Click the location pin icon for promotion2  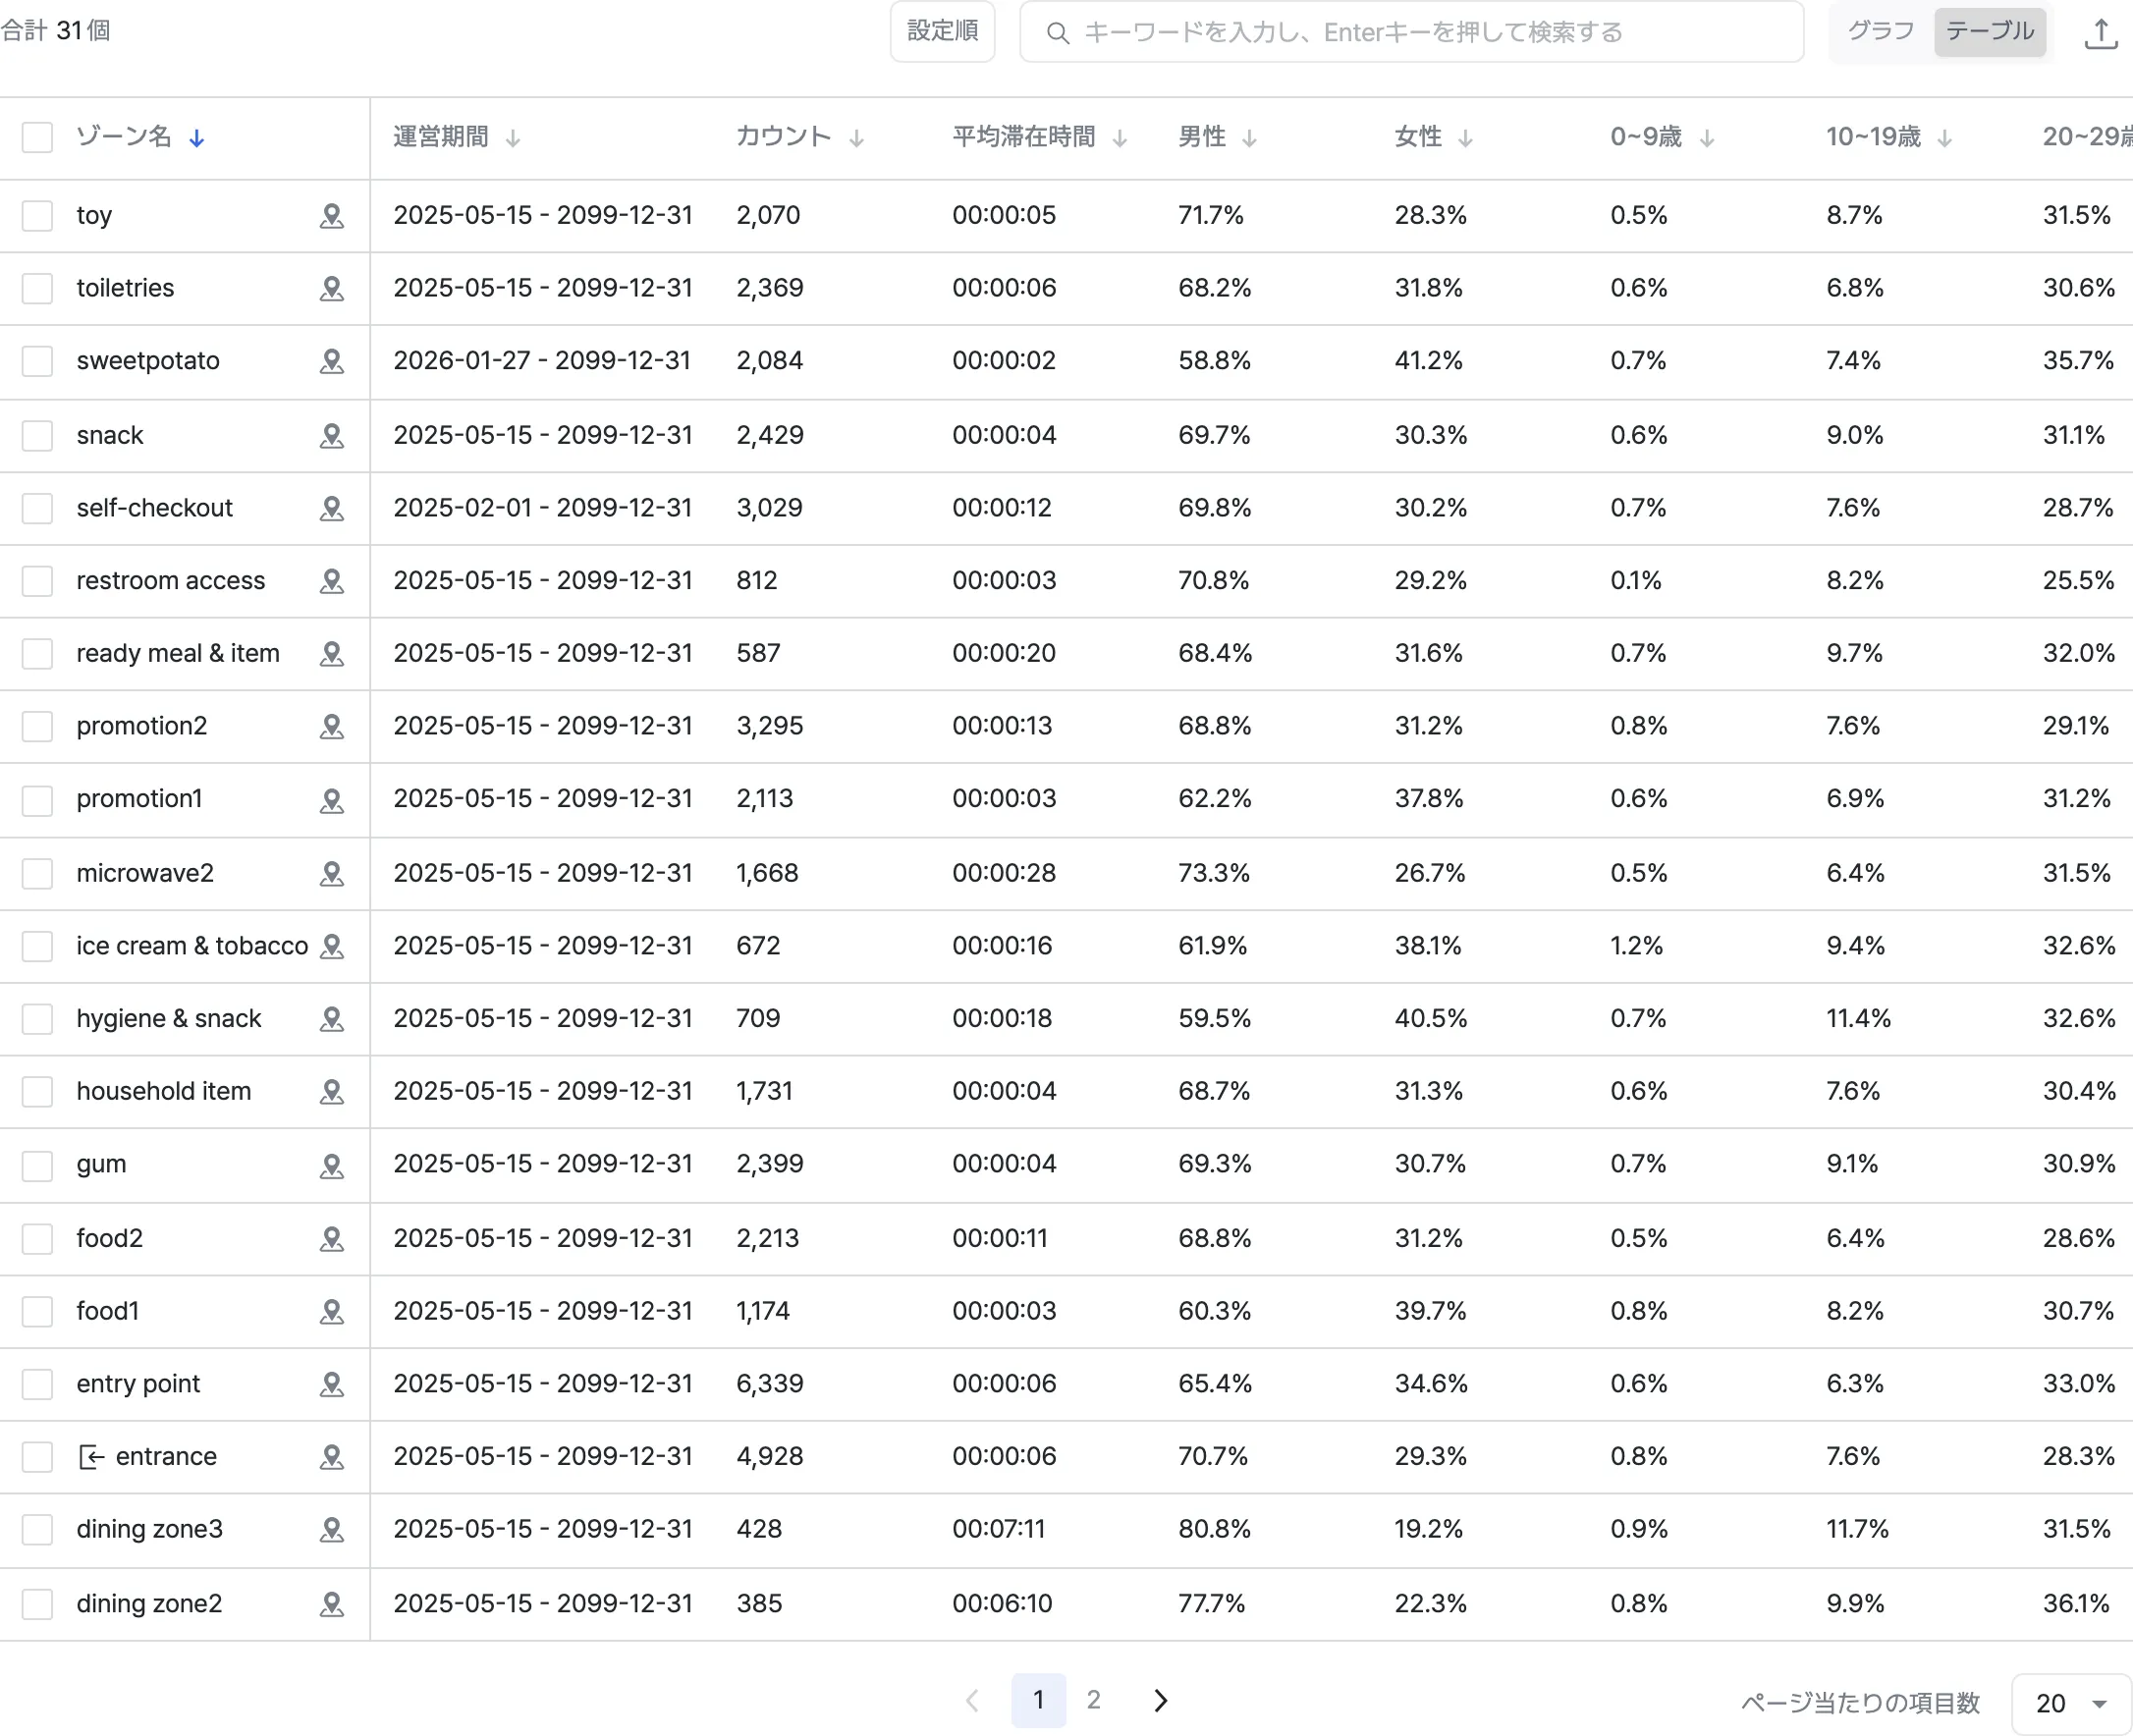coord(331,726)
